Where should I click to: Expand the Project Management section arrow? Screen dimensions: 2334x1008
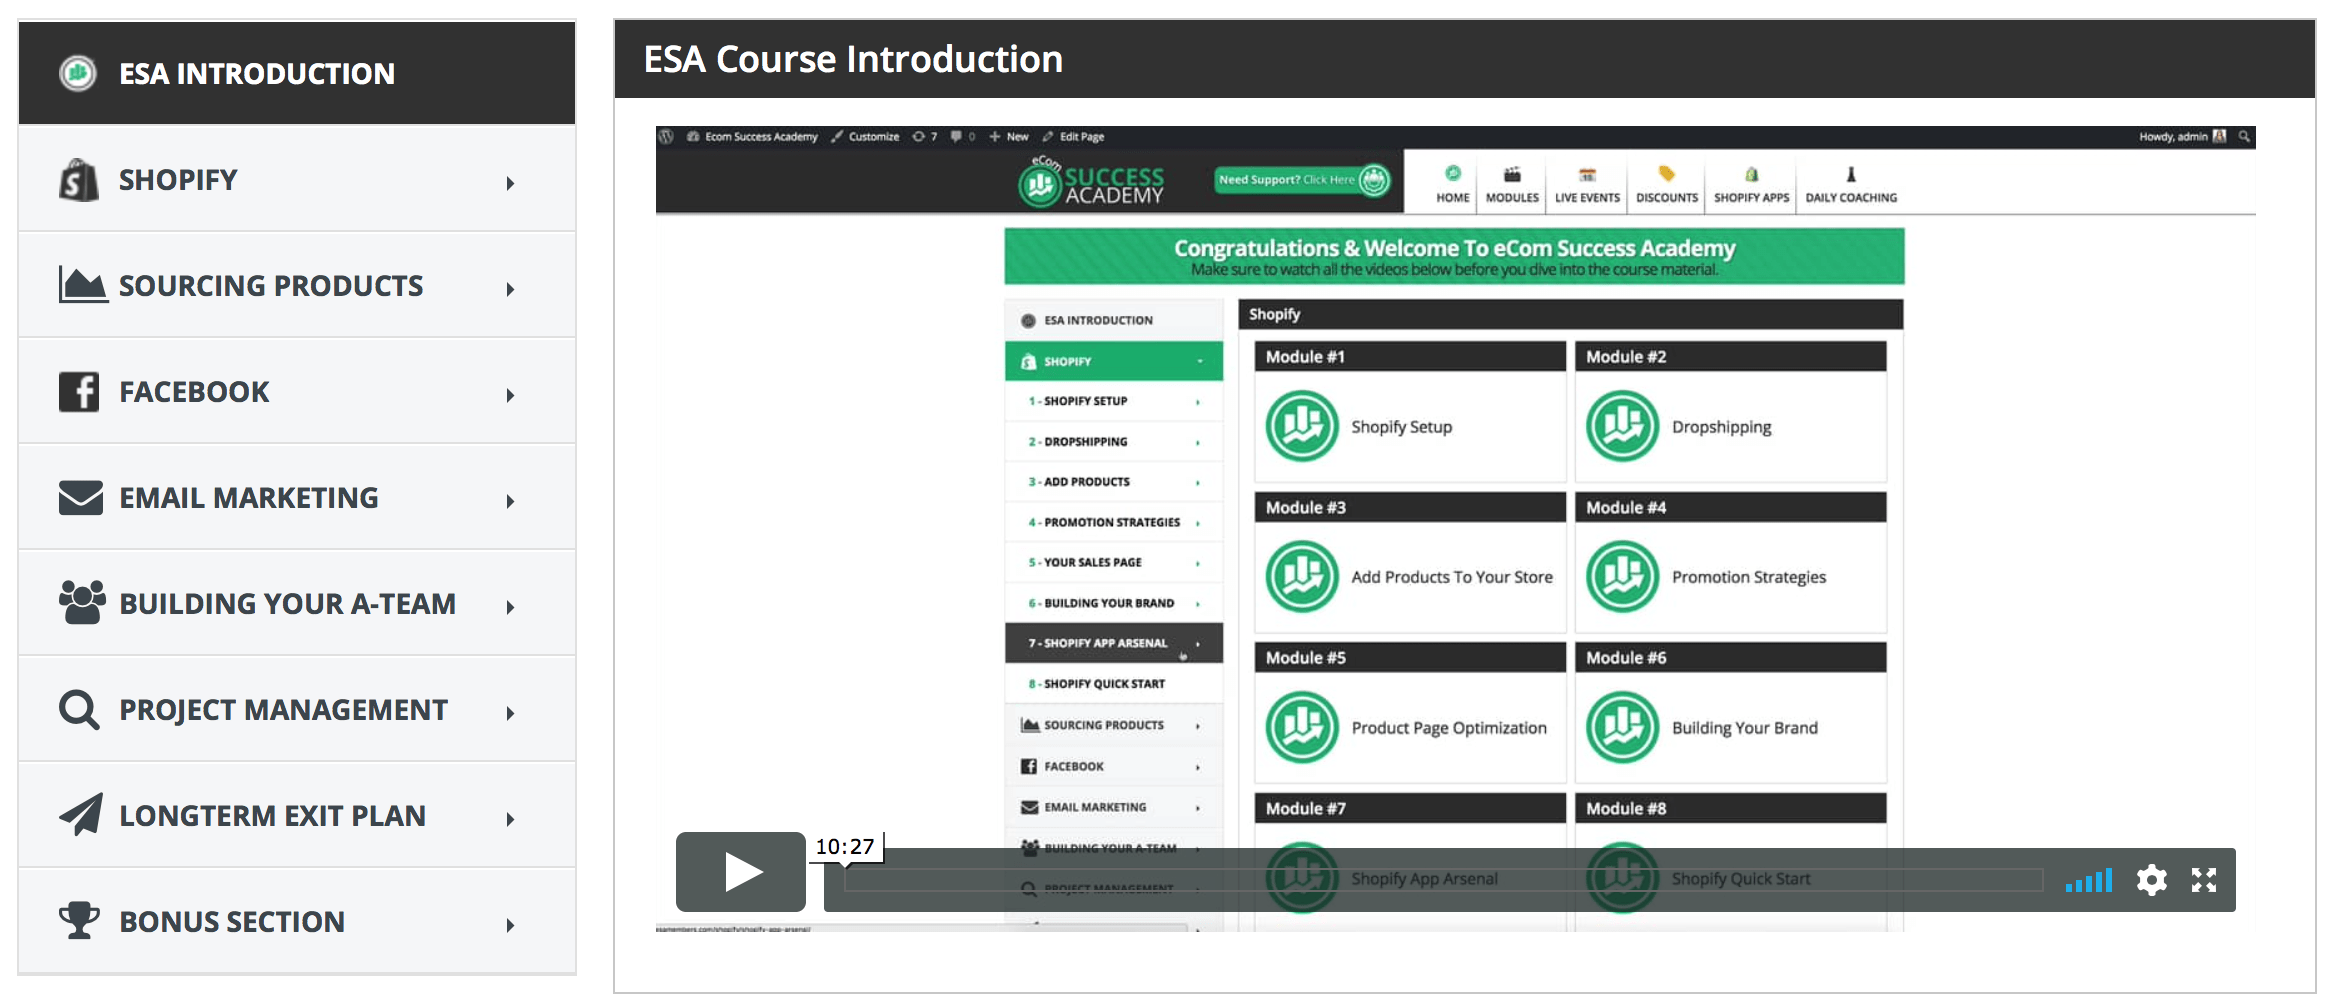coord(510,714)
